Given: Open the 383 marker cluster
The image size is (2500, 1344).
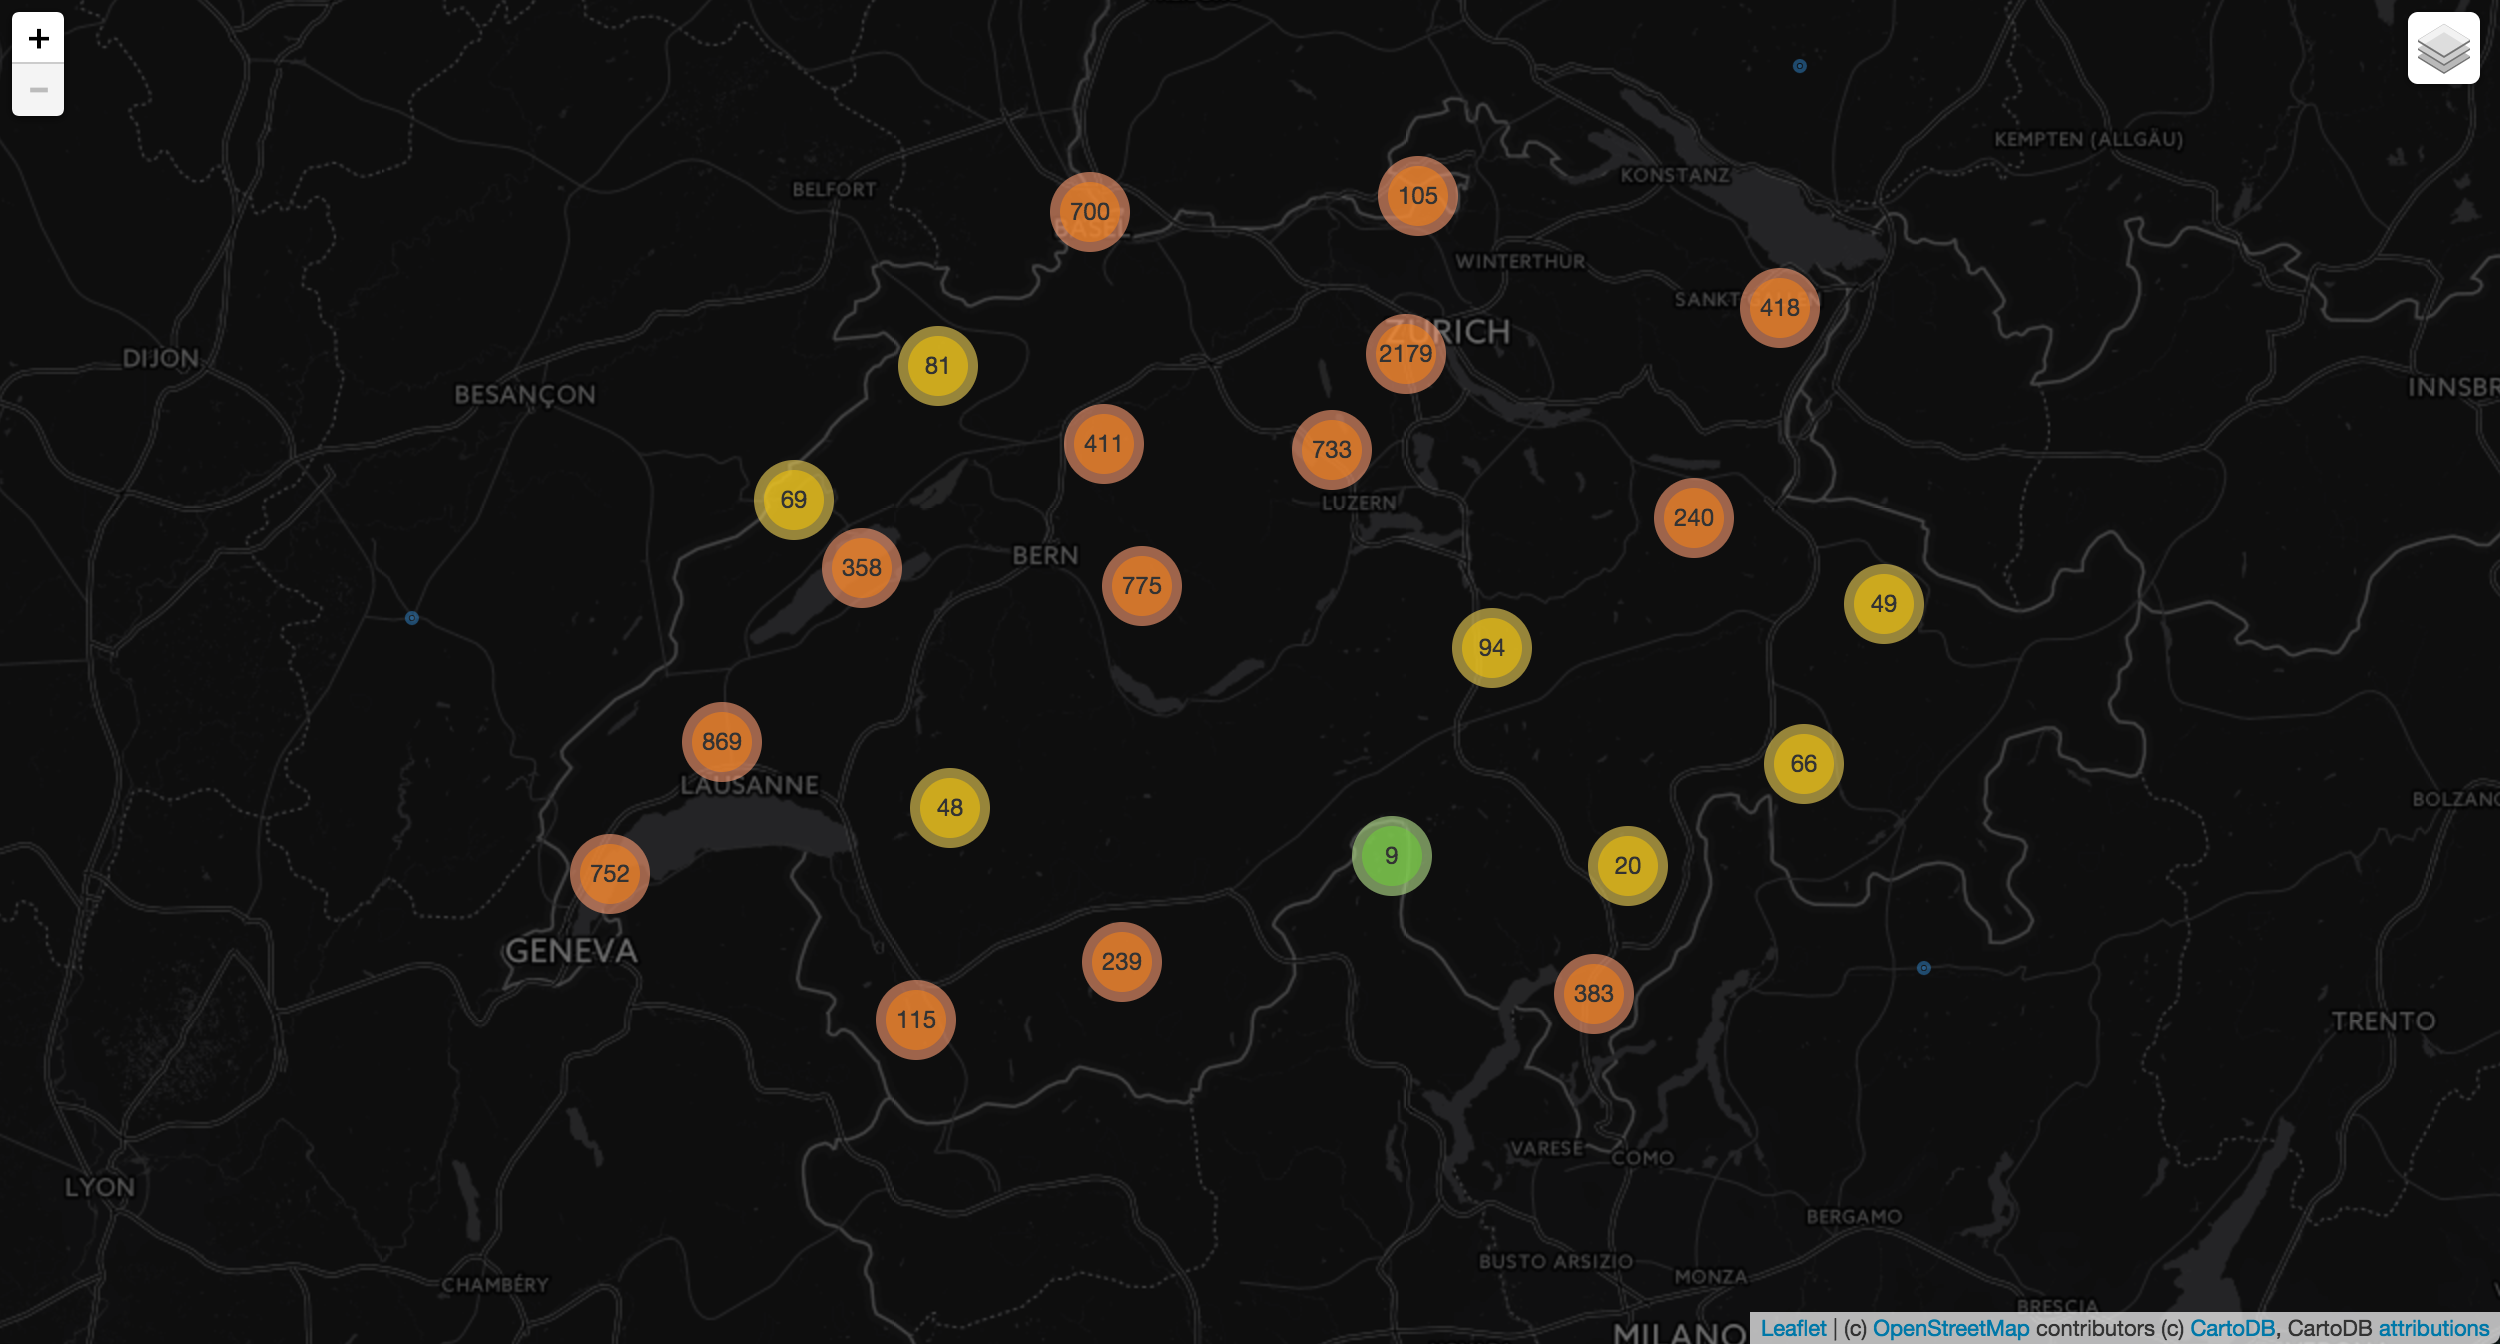Looking at the screenshot, I should pyautogui.click(x=1593, y=993).
